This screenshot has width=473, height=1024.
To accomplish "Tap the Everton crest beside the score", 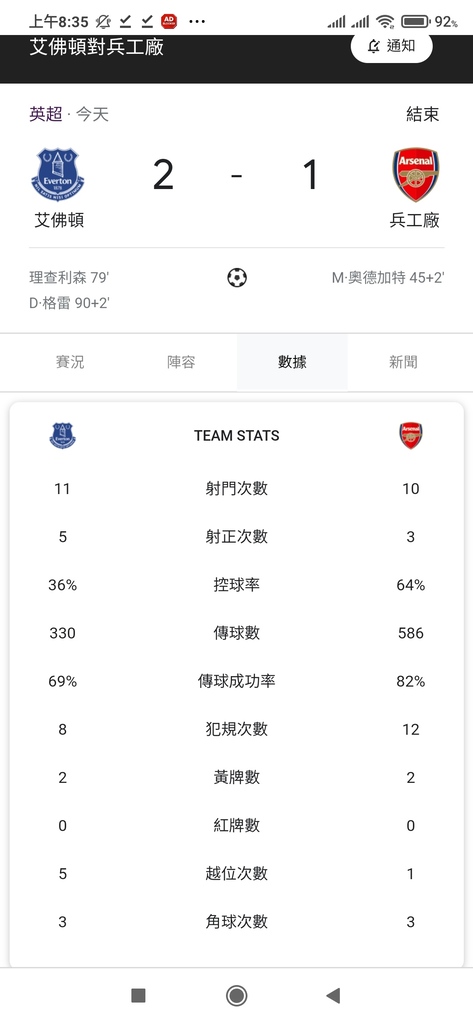I will pyautogui.click(x=58, y=174).
